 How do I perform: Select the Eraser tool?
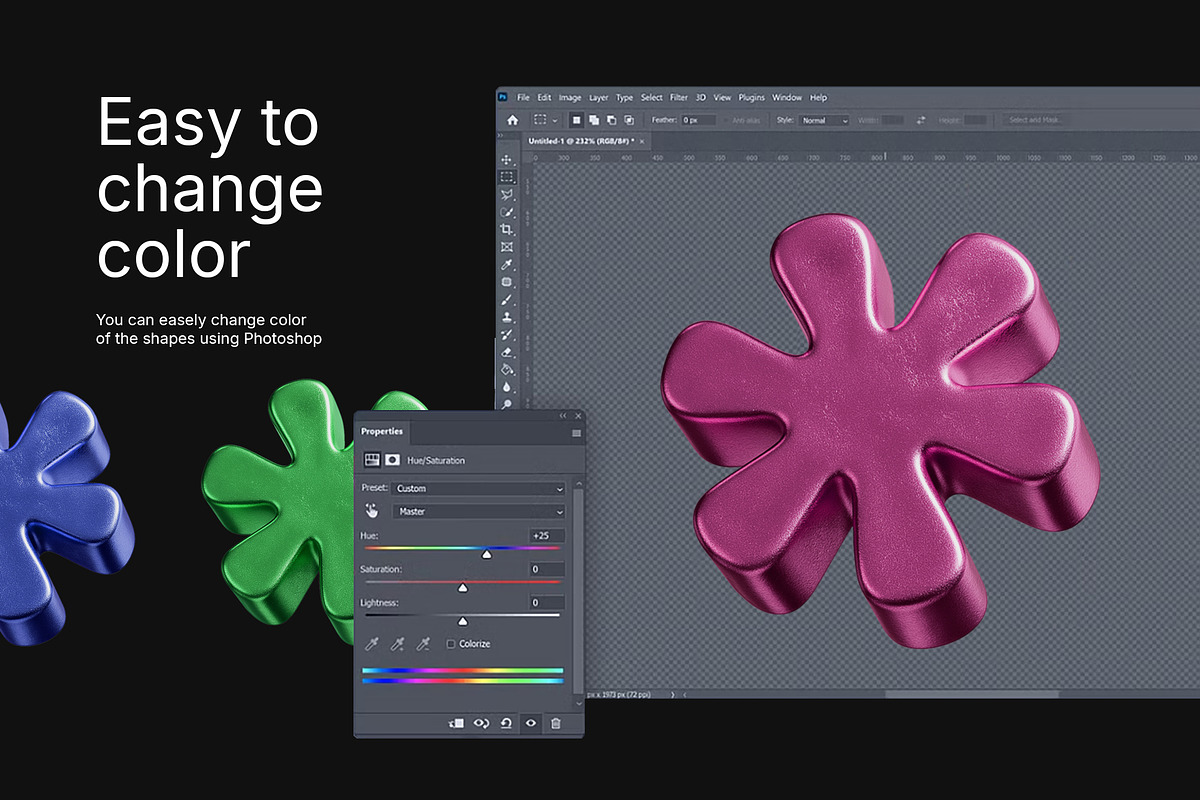click(507, 351)
